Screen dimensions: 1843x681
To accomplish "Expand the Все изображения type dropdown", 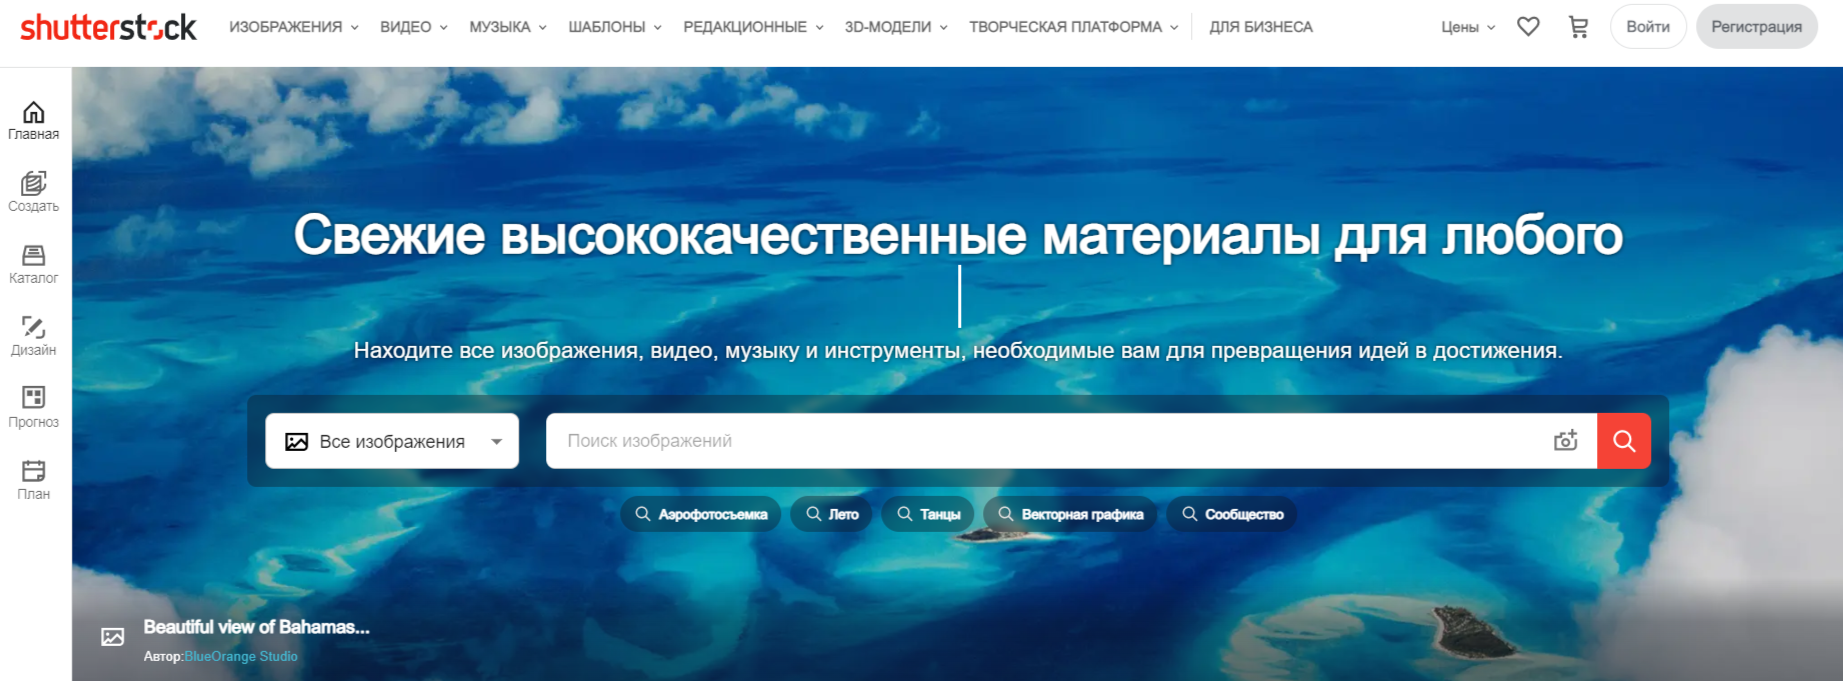I will [x=392, y=441].
